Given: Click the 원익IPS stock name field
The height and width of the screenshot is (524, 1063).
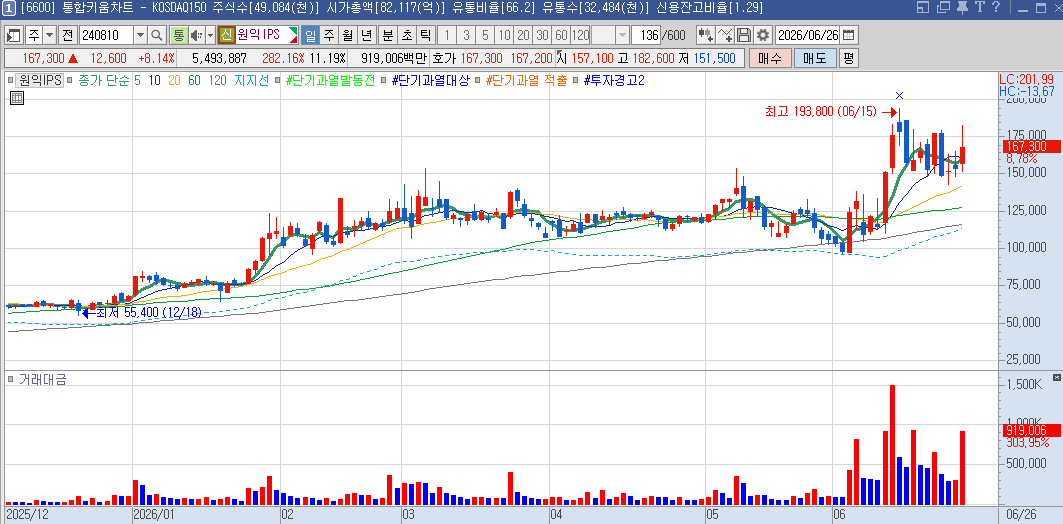Looking at the screenshot, I should [x=267, y=35].
